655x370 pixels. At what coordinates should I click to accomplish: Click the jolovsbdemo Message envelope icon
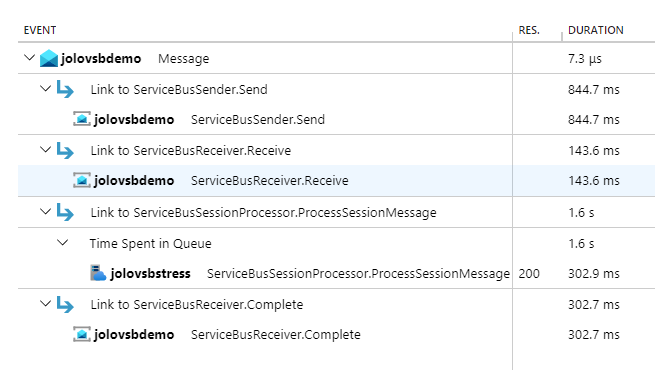click(48, 58)
